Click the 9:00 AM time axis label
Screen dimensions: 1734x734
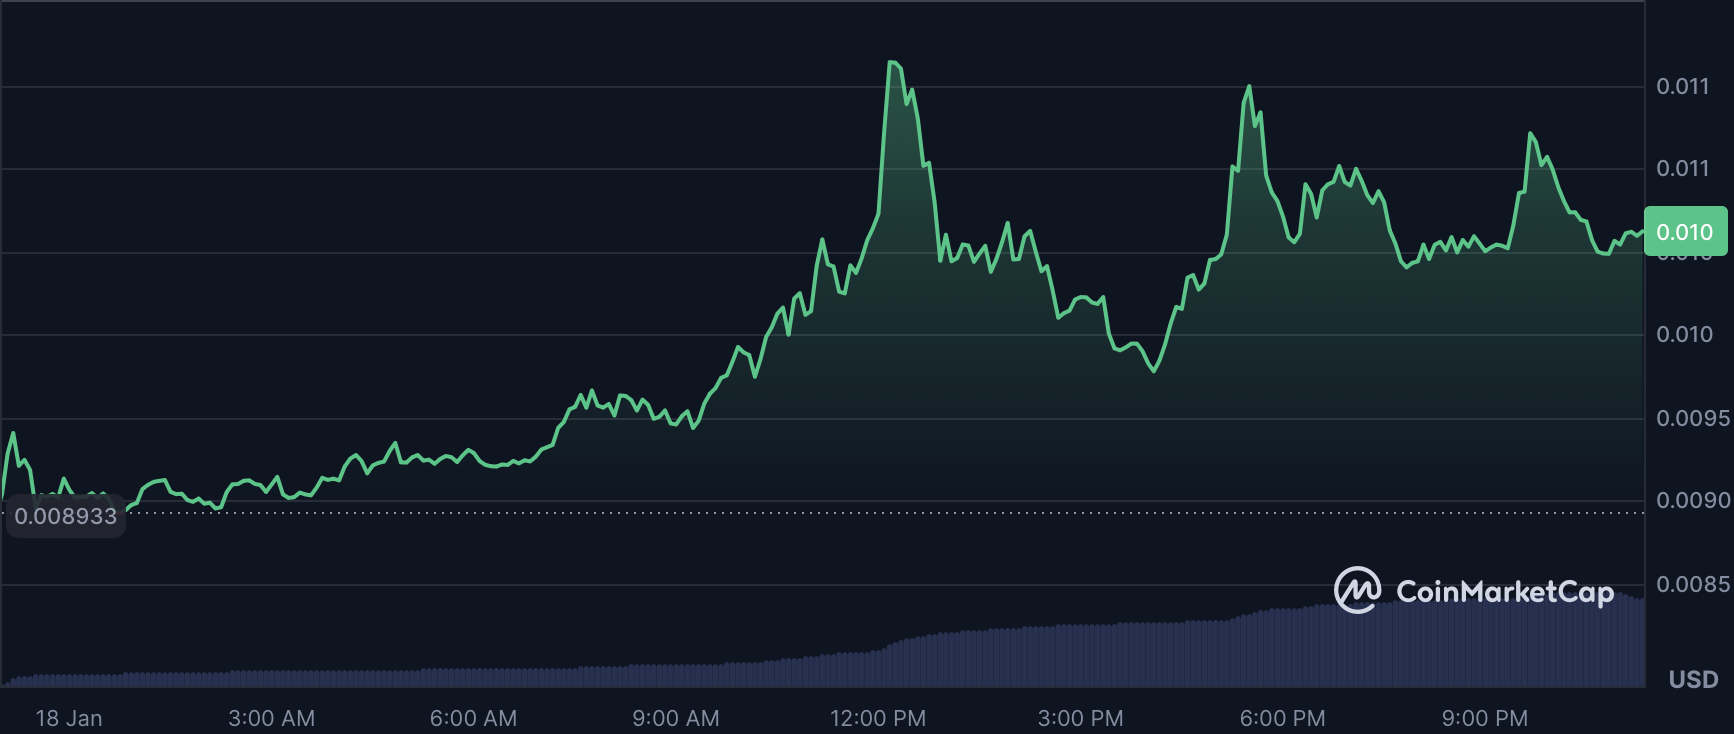click(x=675, y=718)
